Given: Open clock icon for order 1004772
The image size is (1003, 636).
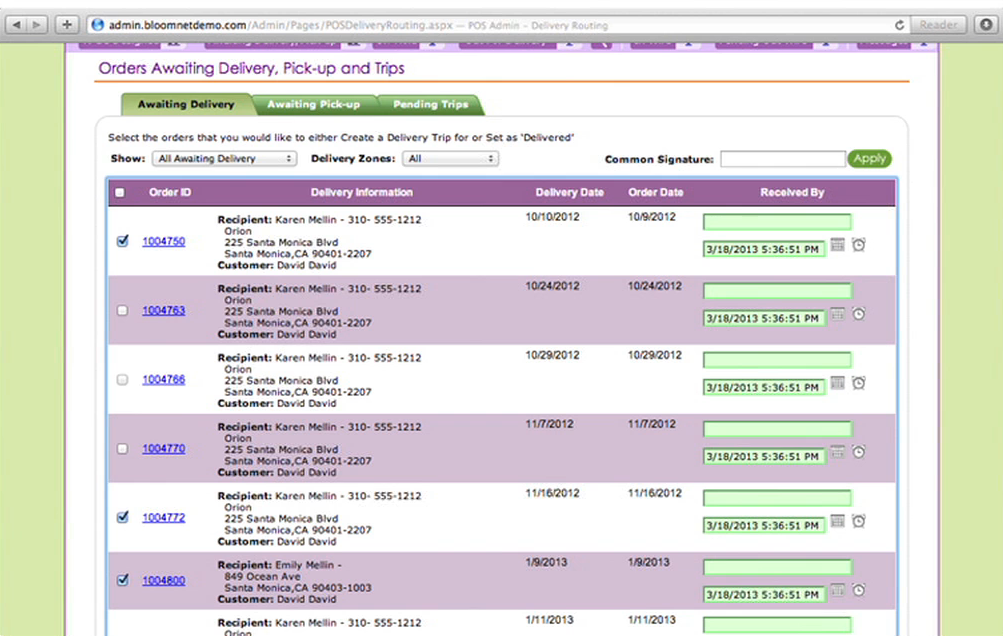Looking at the screenshot, I should pos(858,521).
